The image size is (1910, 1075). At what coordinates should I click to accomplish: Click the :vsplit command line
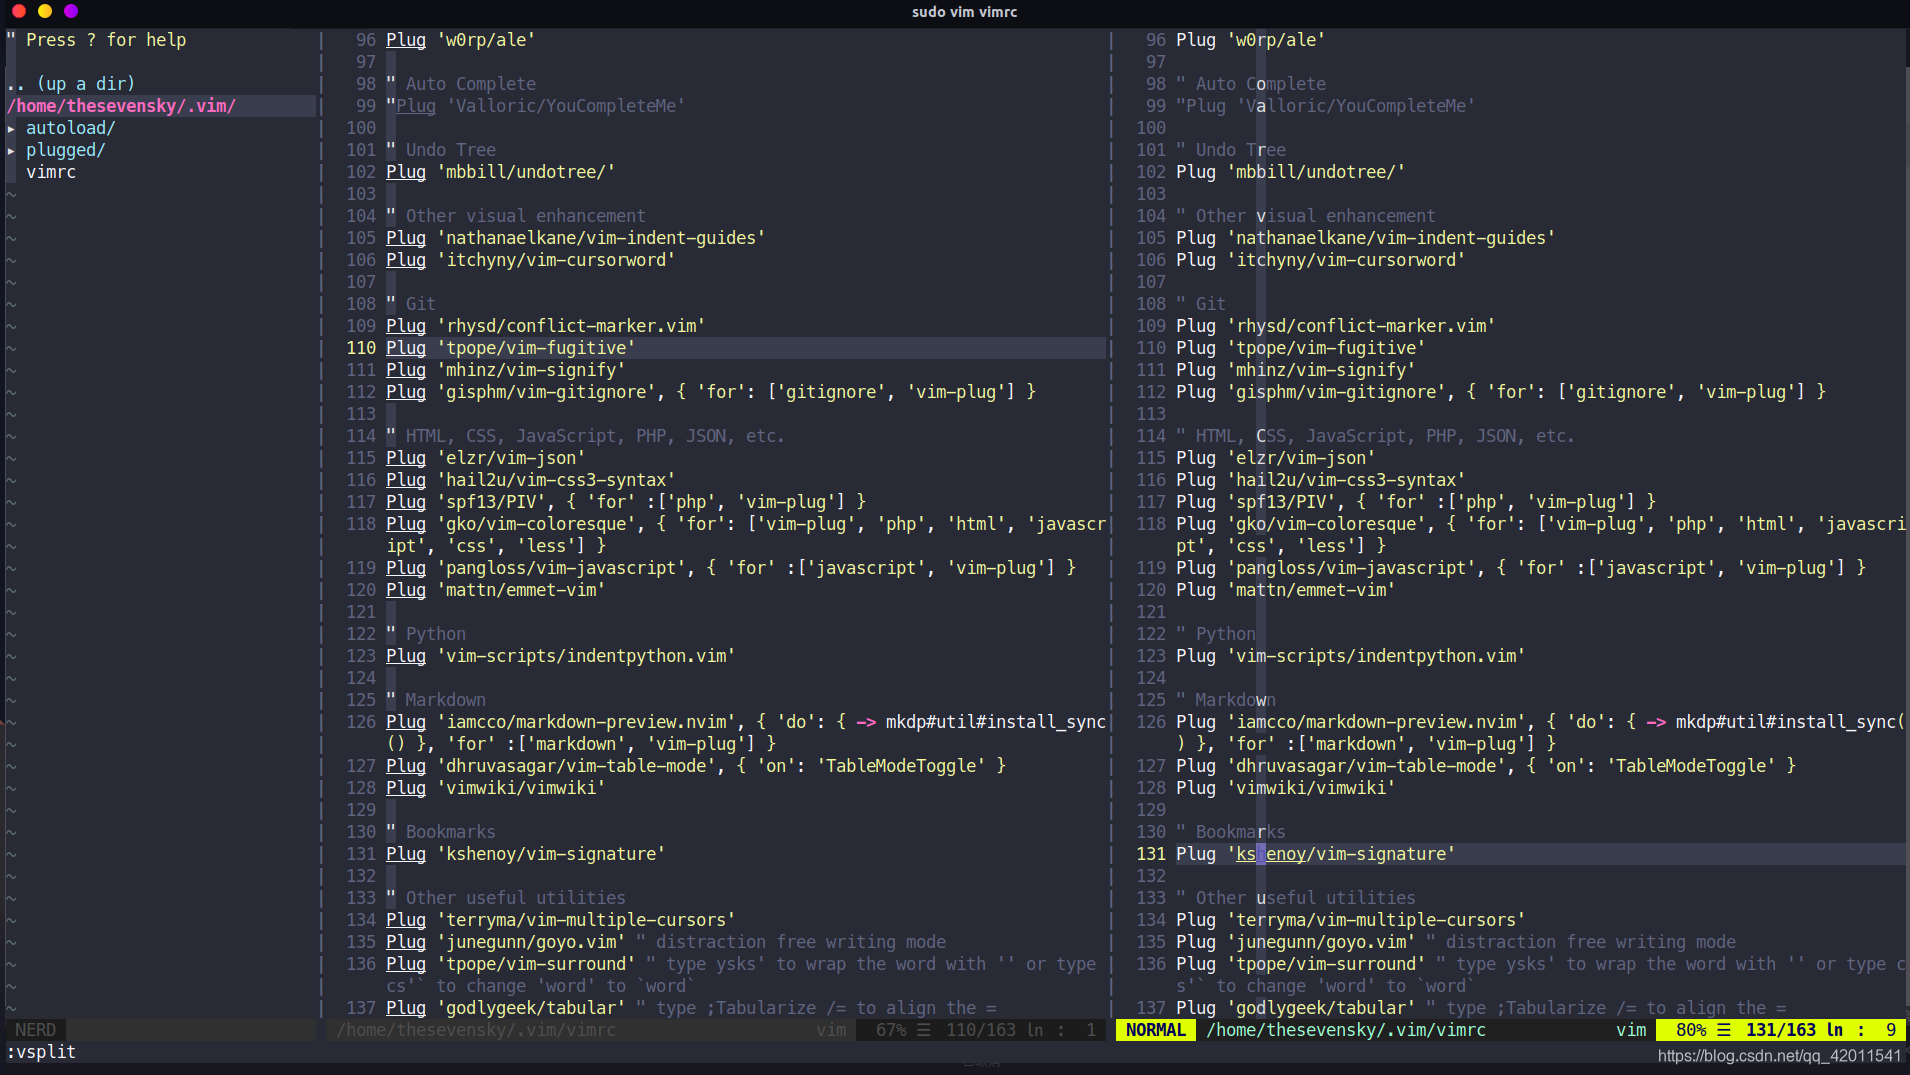[41, 1052]
